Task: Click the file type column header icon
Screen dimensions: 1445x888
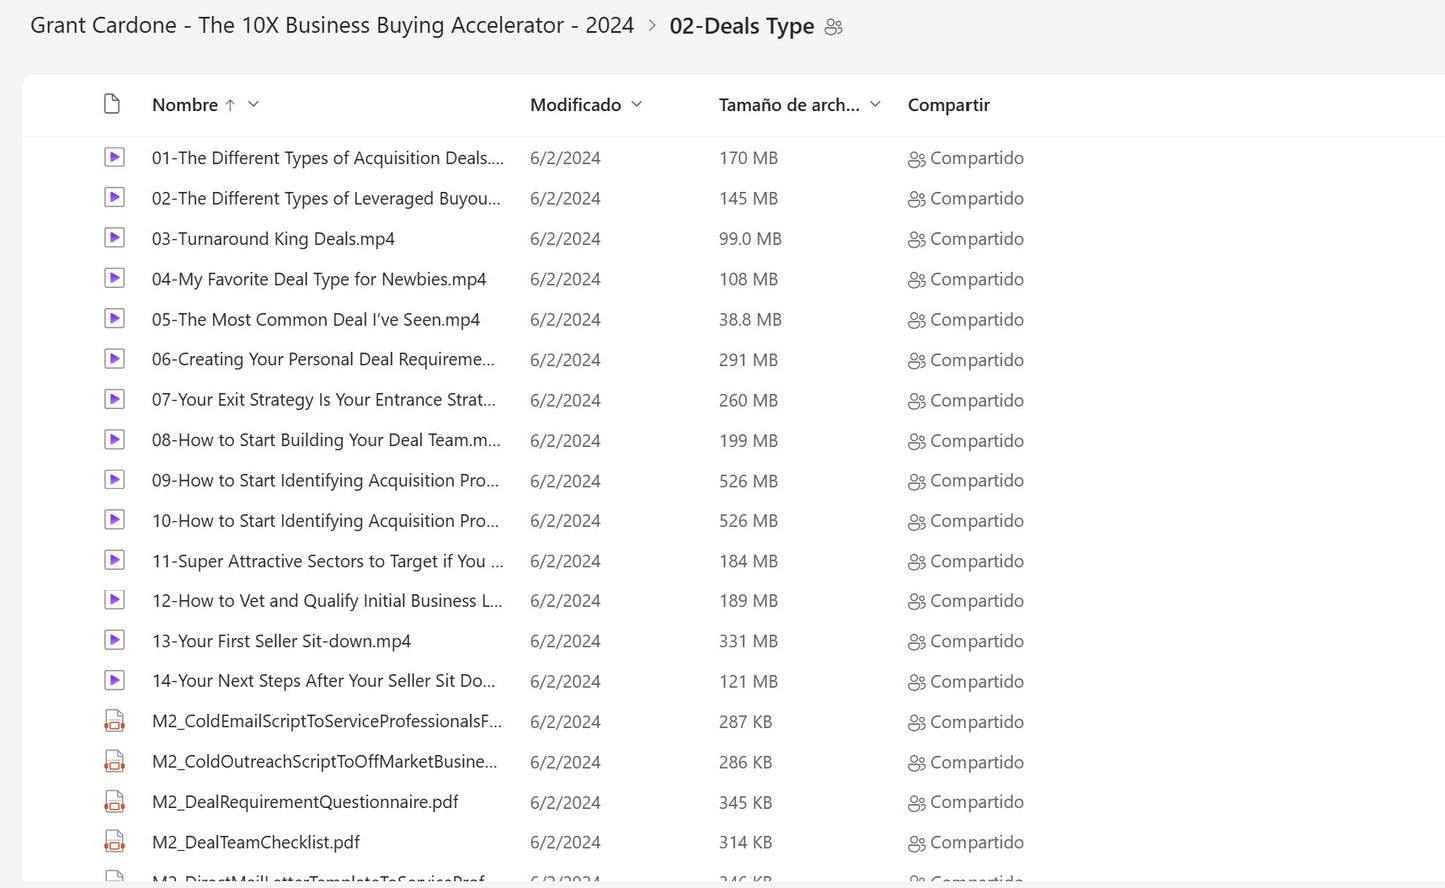Action: coord(112,104)
